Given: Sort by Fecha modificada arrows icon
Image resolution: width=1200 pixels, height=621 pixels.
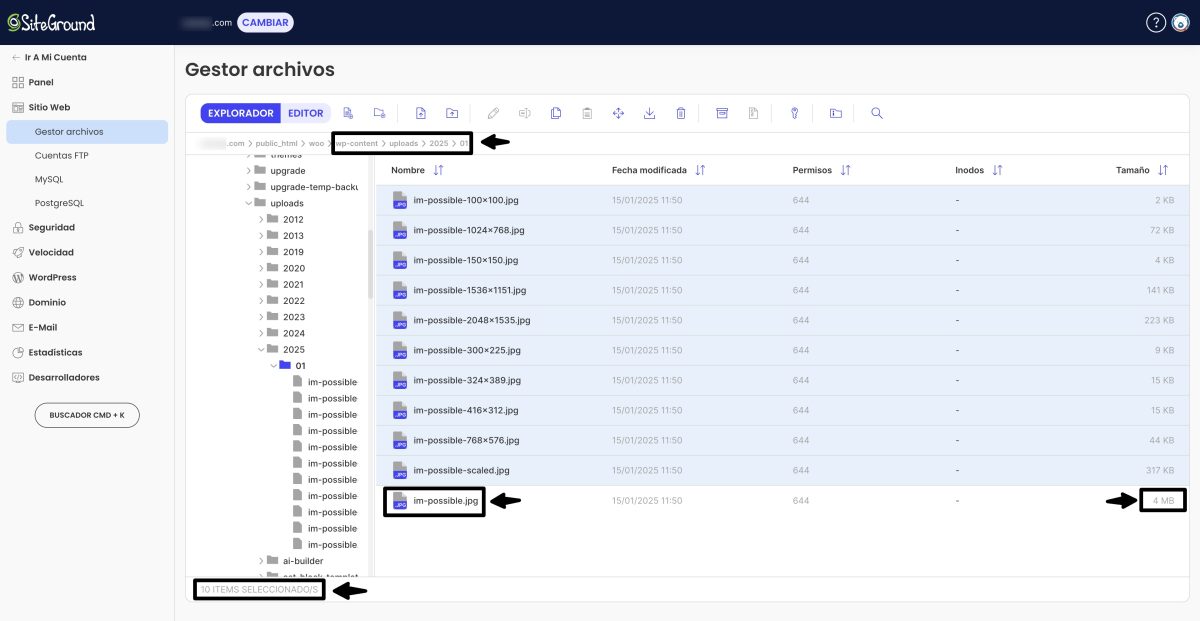Looking at the screenshot, I should (700, 170).
